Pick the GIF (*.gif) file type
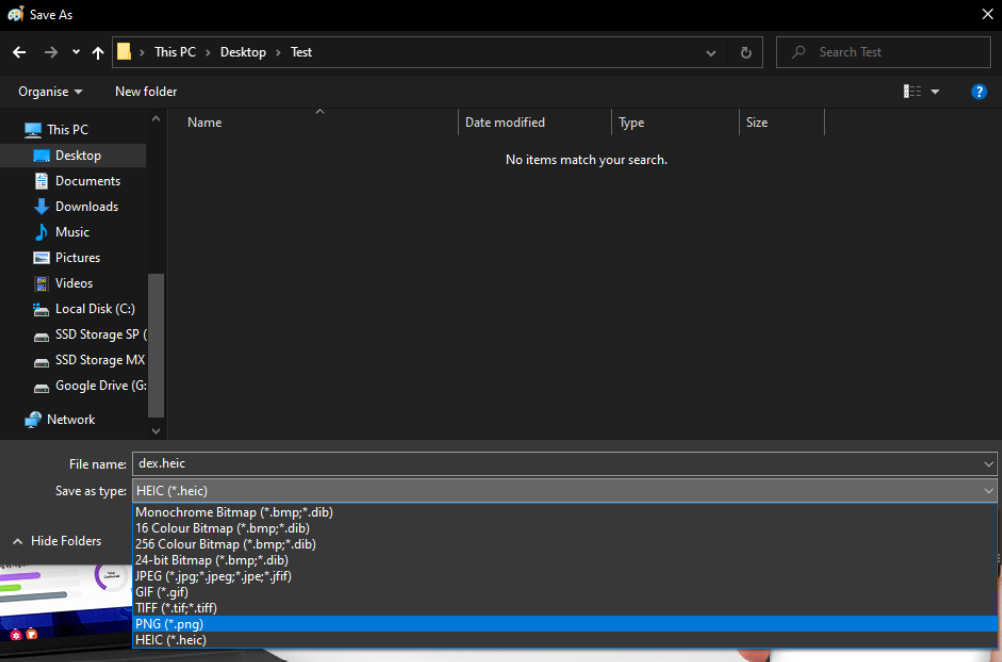 pyautogui.click(x=161, y=592)
